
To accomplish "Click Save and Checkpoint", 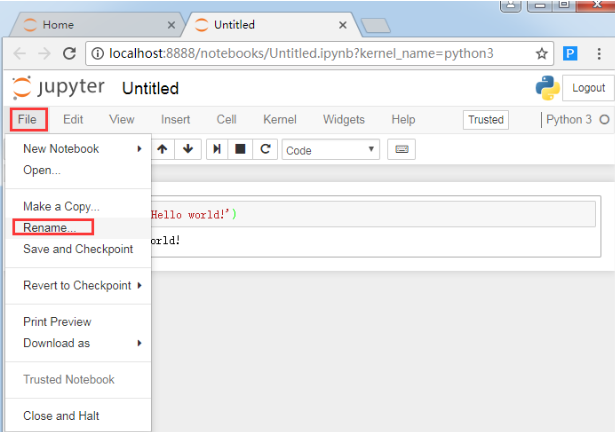I will click(x=78, y=249).
